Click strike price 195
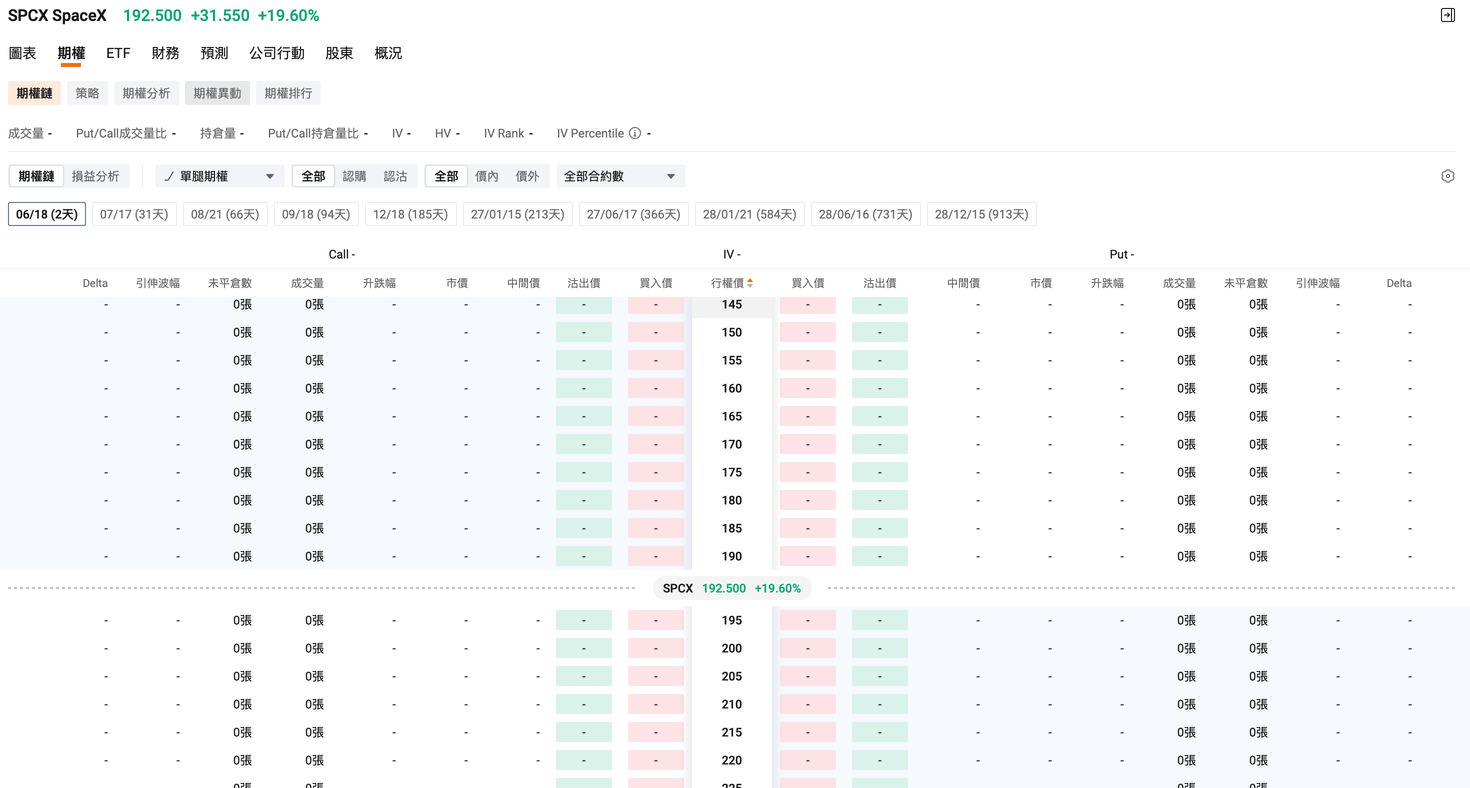 [x=732, y=620]
